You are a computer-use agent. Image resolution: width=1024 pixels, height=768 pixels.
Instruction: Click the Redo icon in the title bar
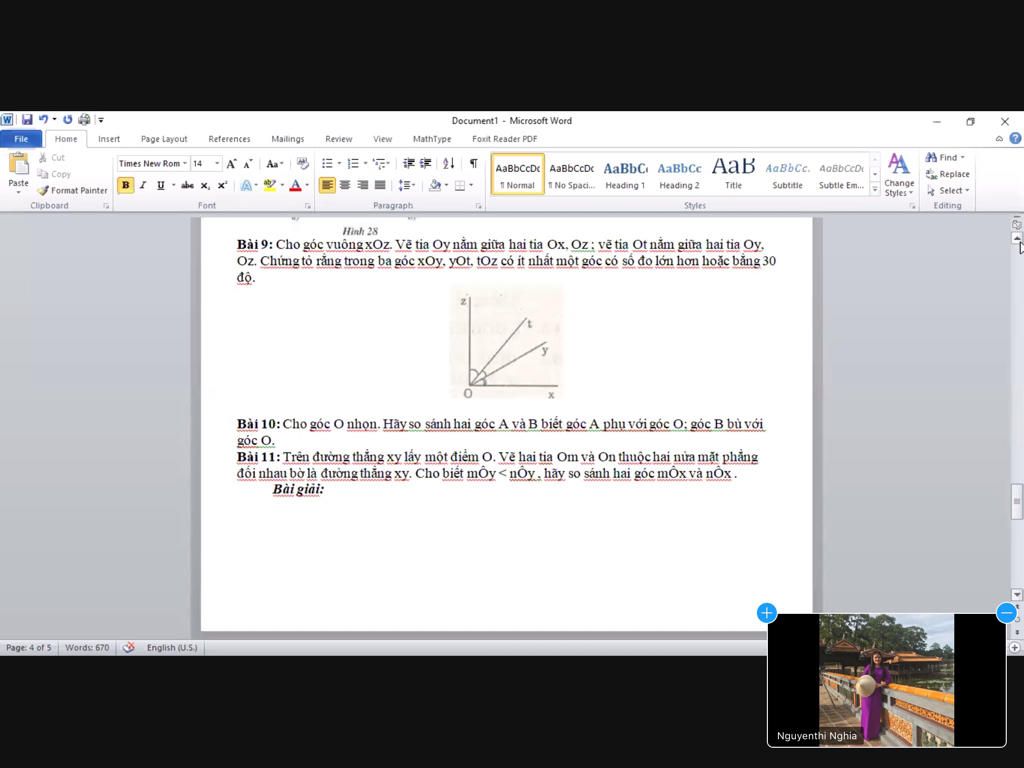click(x=67, y=120)
